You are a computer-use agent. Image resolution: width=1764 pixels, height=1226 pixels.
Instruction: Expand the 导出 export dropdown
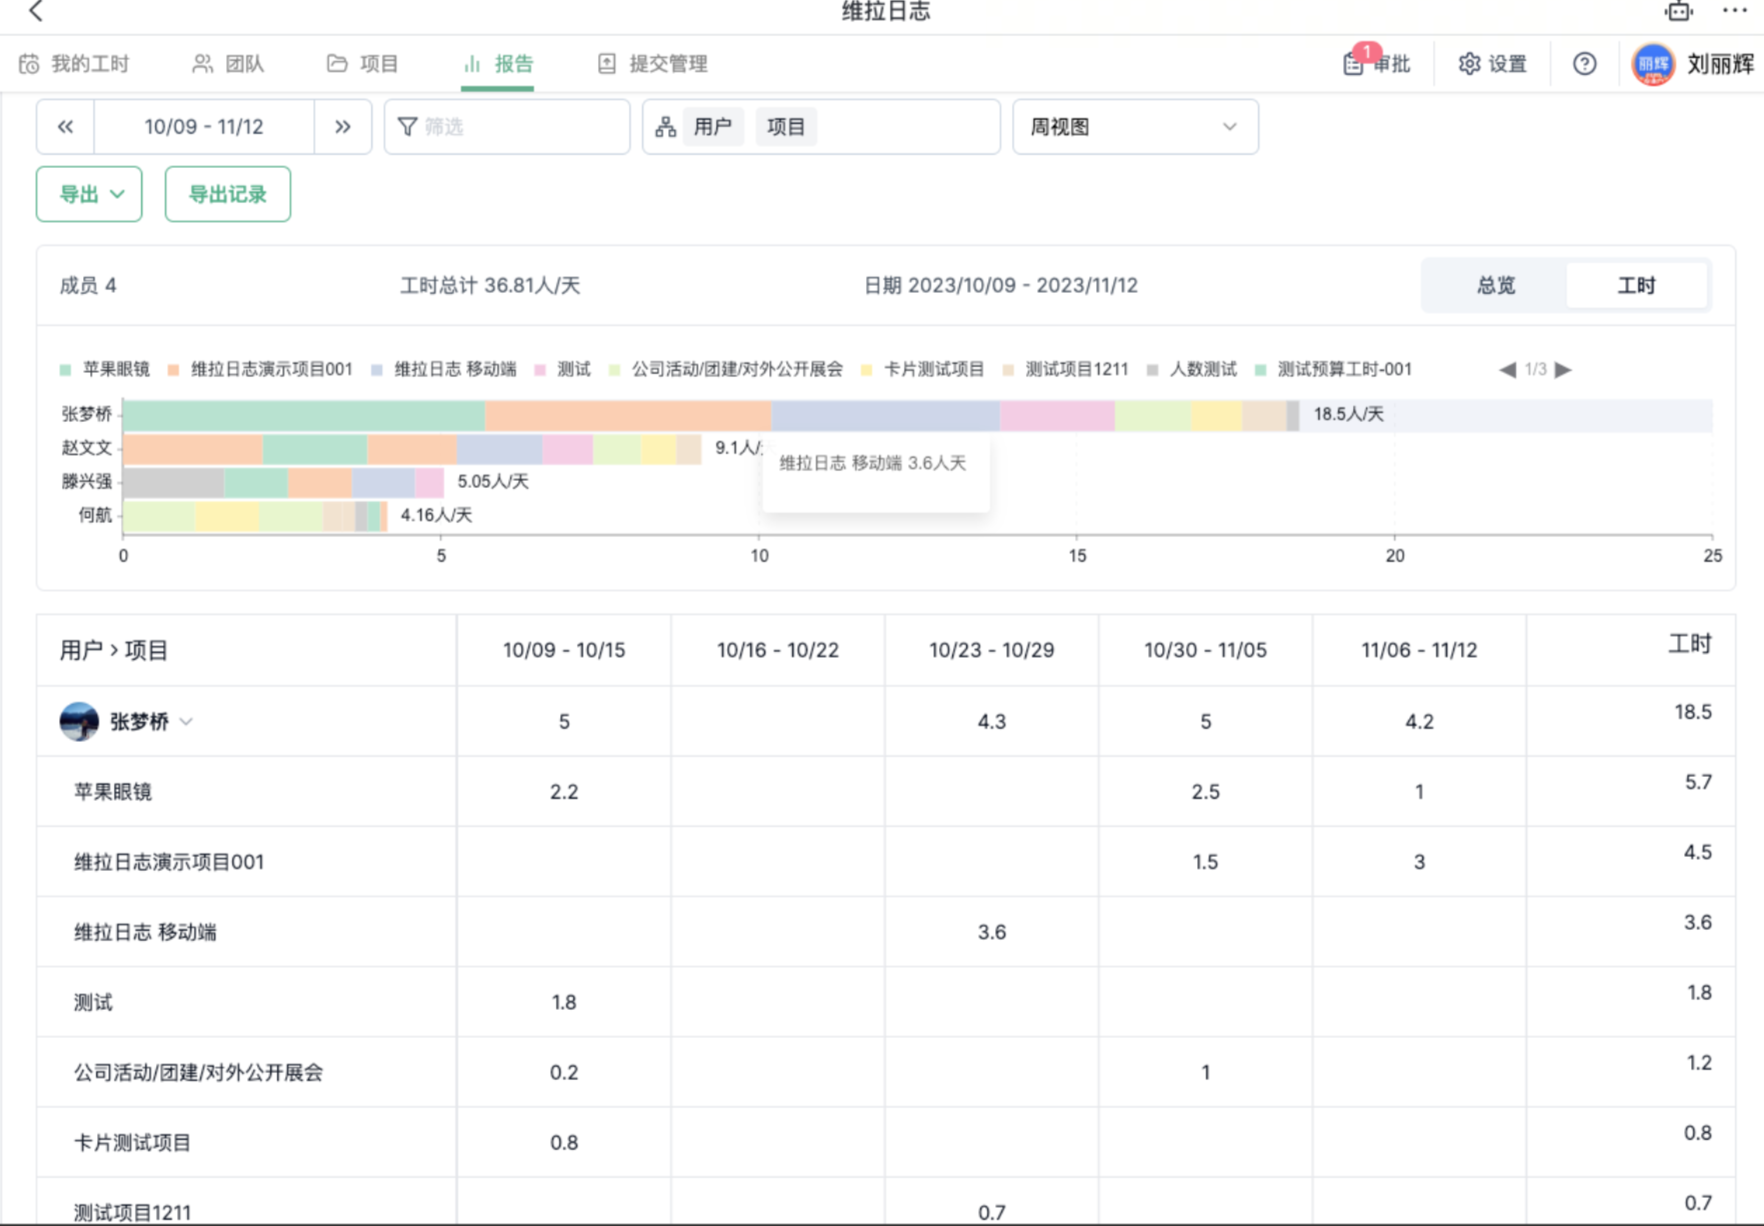89,194
